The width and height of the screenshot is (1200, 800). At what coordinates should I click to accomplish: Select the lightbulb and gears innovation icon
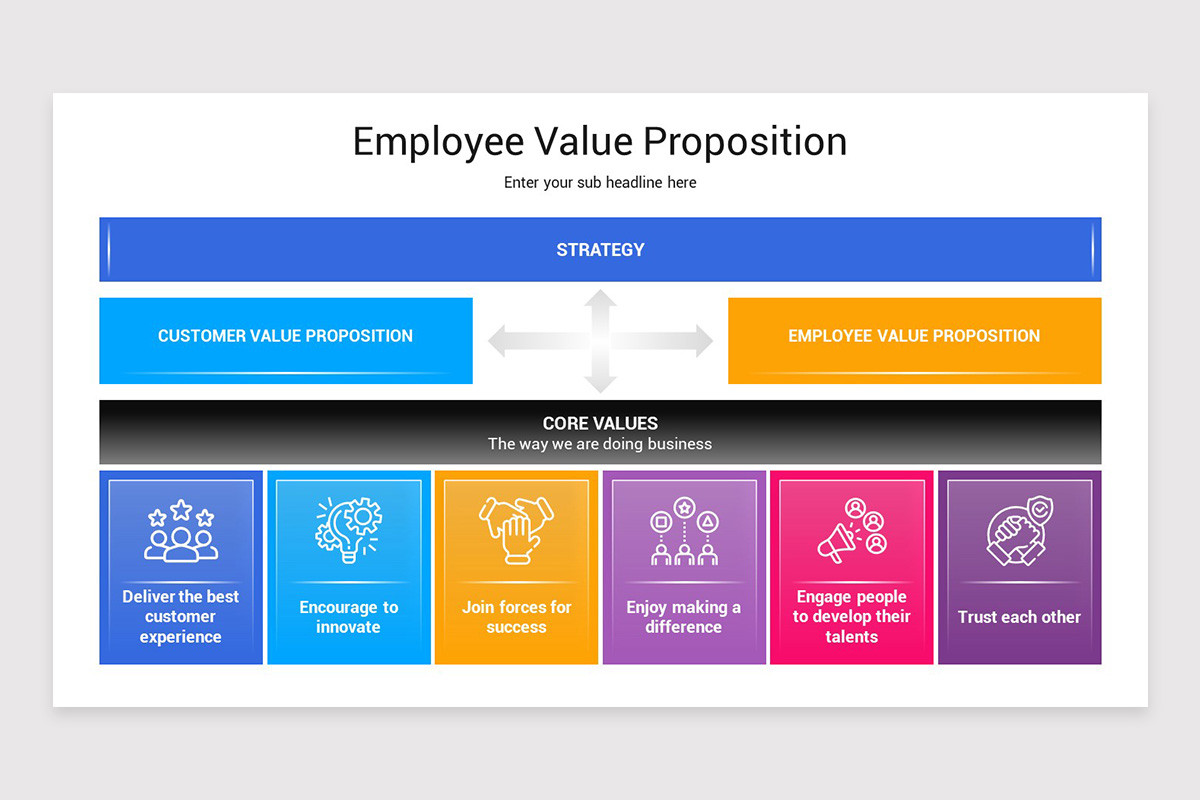click(x=349, y=528)
